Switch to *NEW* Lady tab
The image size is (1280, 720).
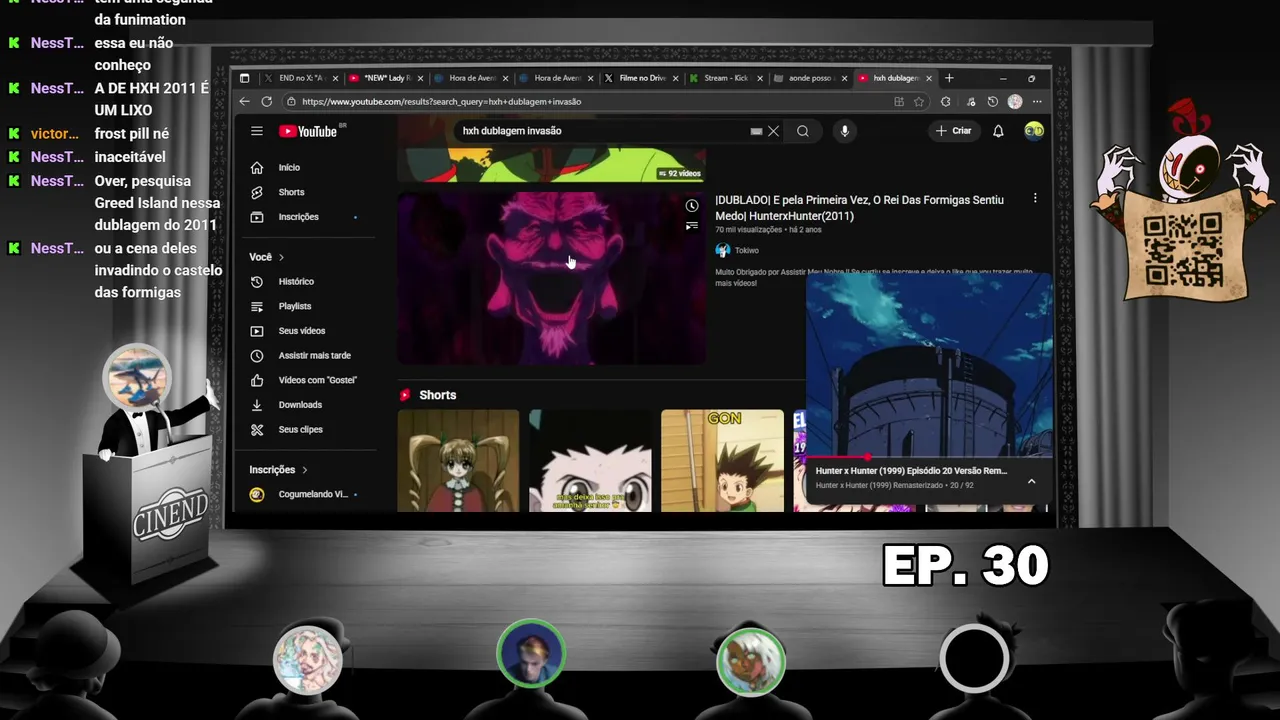coord(385,78)
